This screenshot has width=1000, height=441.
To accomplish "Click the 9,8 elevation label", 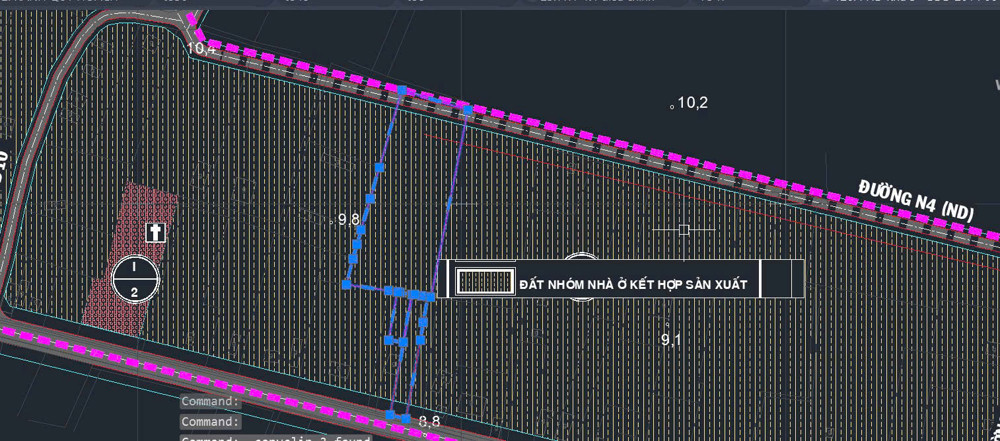I will click(349, 219).
